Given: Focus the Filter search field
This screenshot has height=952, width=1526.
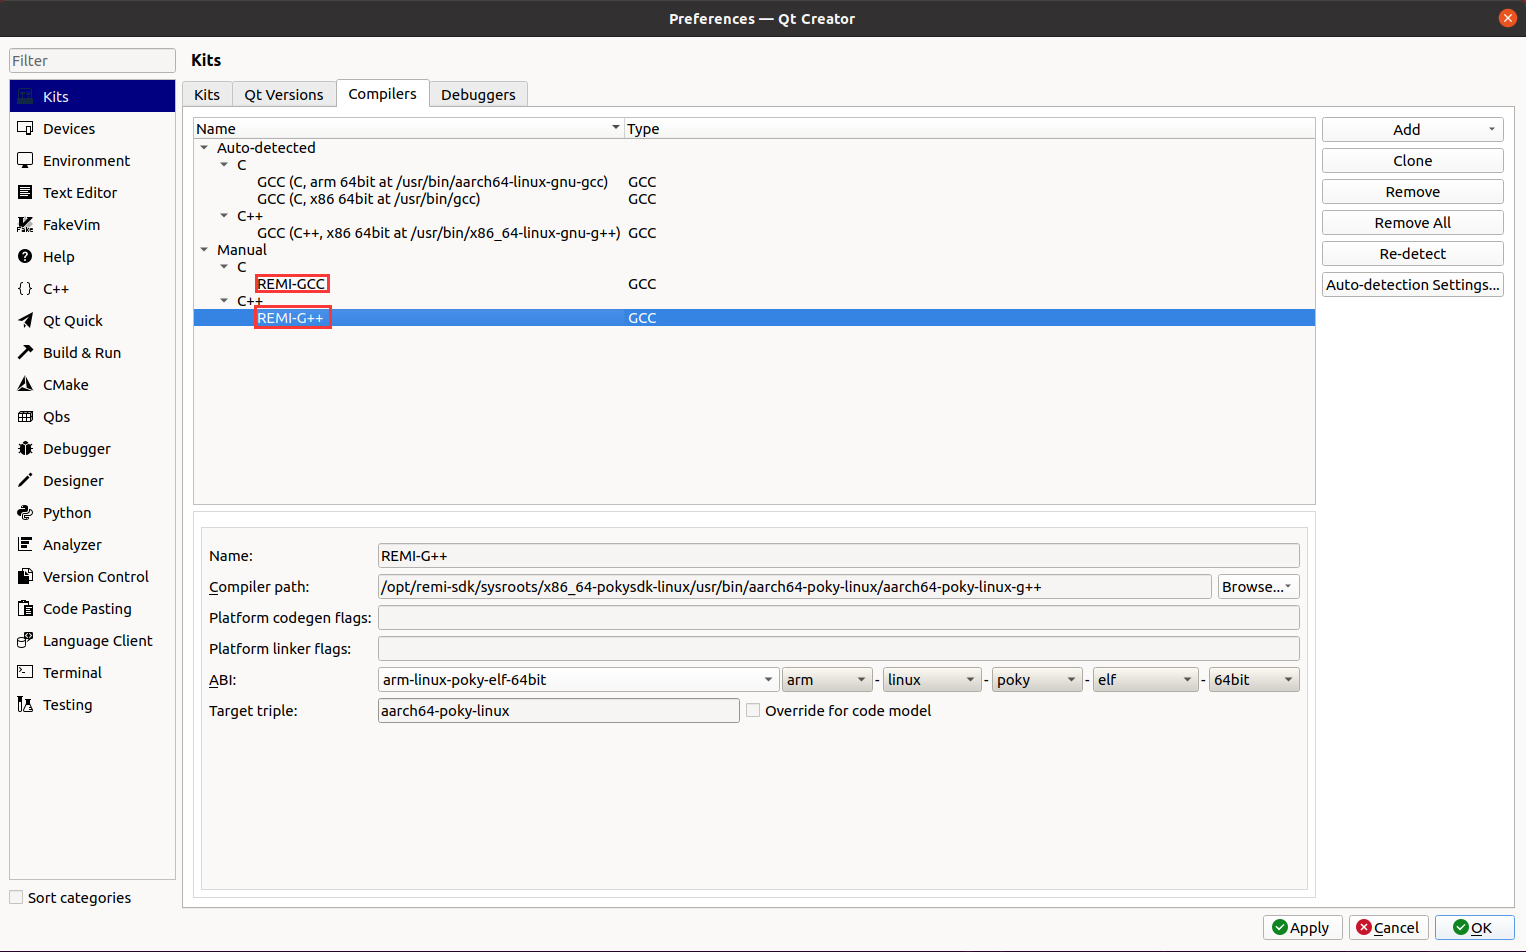Looking at the screenshot, I should [92, 61].
